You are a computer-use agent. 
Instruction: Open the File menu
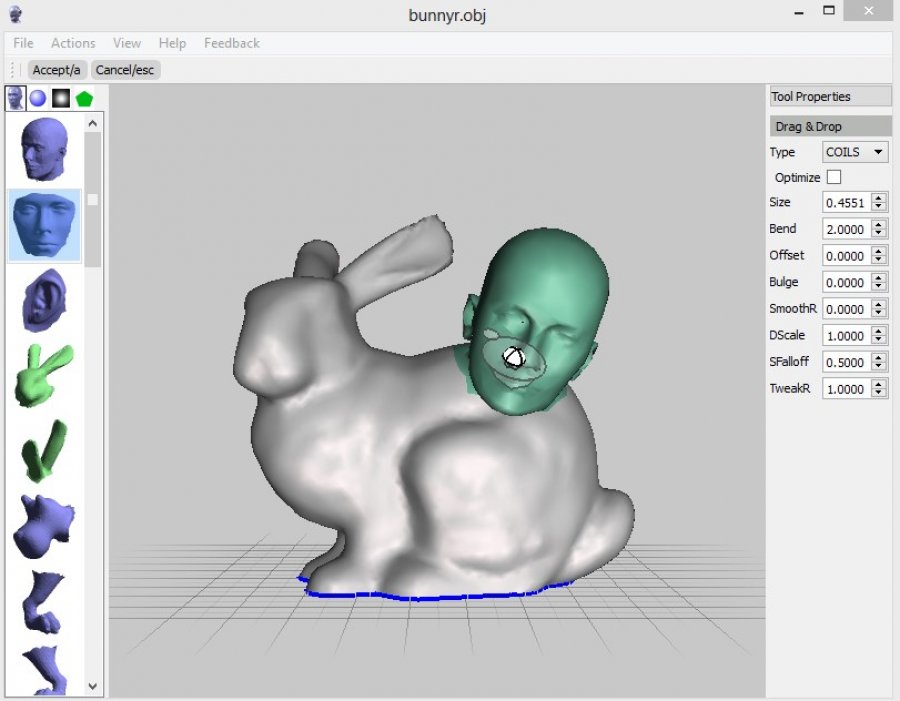(x=23, y=43)
